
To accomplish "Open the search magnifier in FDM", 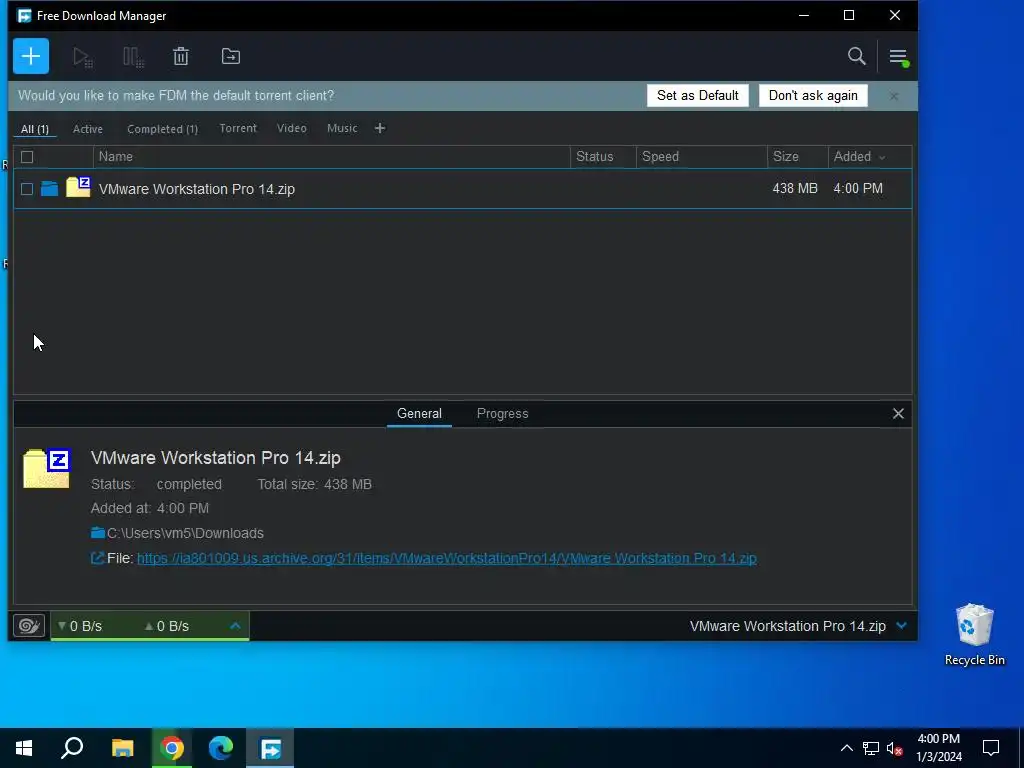I will (856, 56).
